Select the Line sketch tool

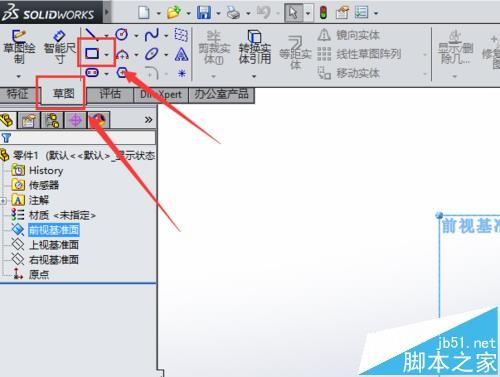[91, 34]
